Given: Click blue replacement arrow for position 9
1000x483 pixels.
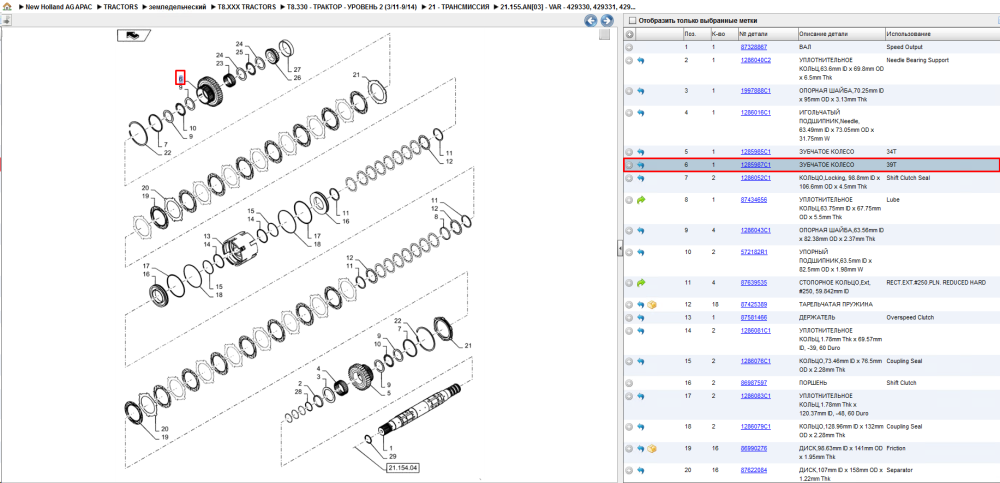Looking at the screenshot, I should click(640, 230).
